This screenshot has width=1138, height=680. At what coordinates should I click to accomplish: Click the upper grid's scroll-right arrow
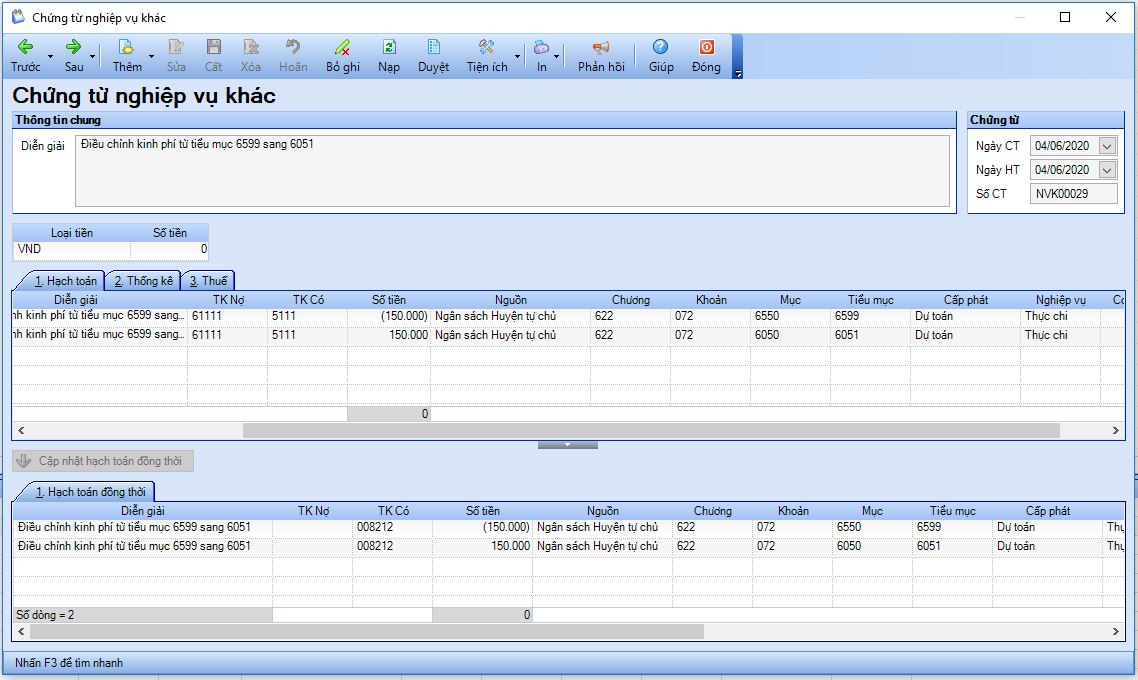coord(1116,430)
